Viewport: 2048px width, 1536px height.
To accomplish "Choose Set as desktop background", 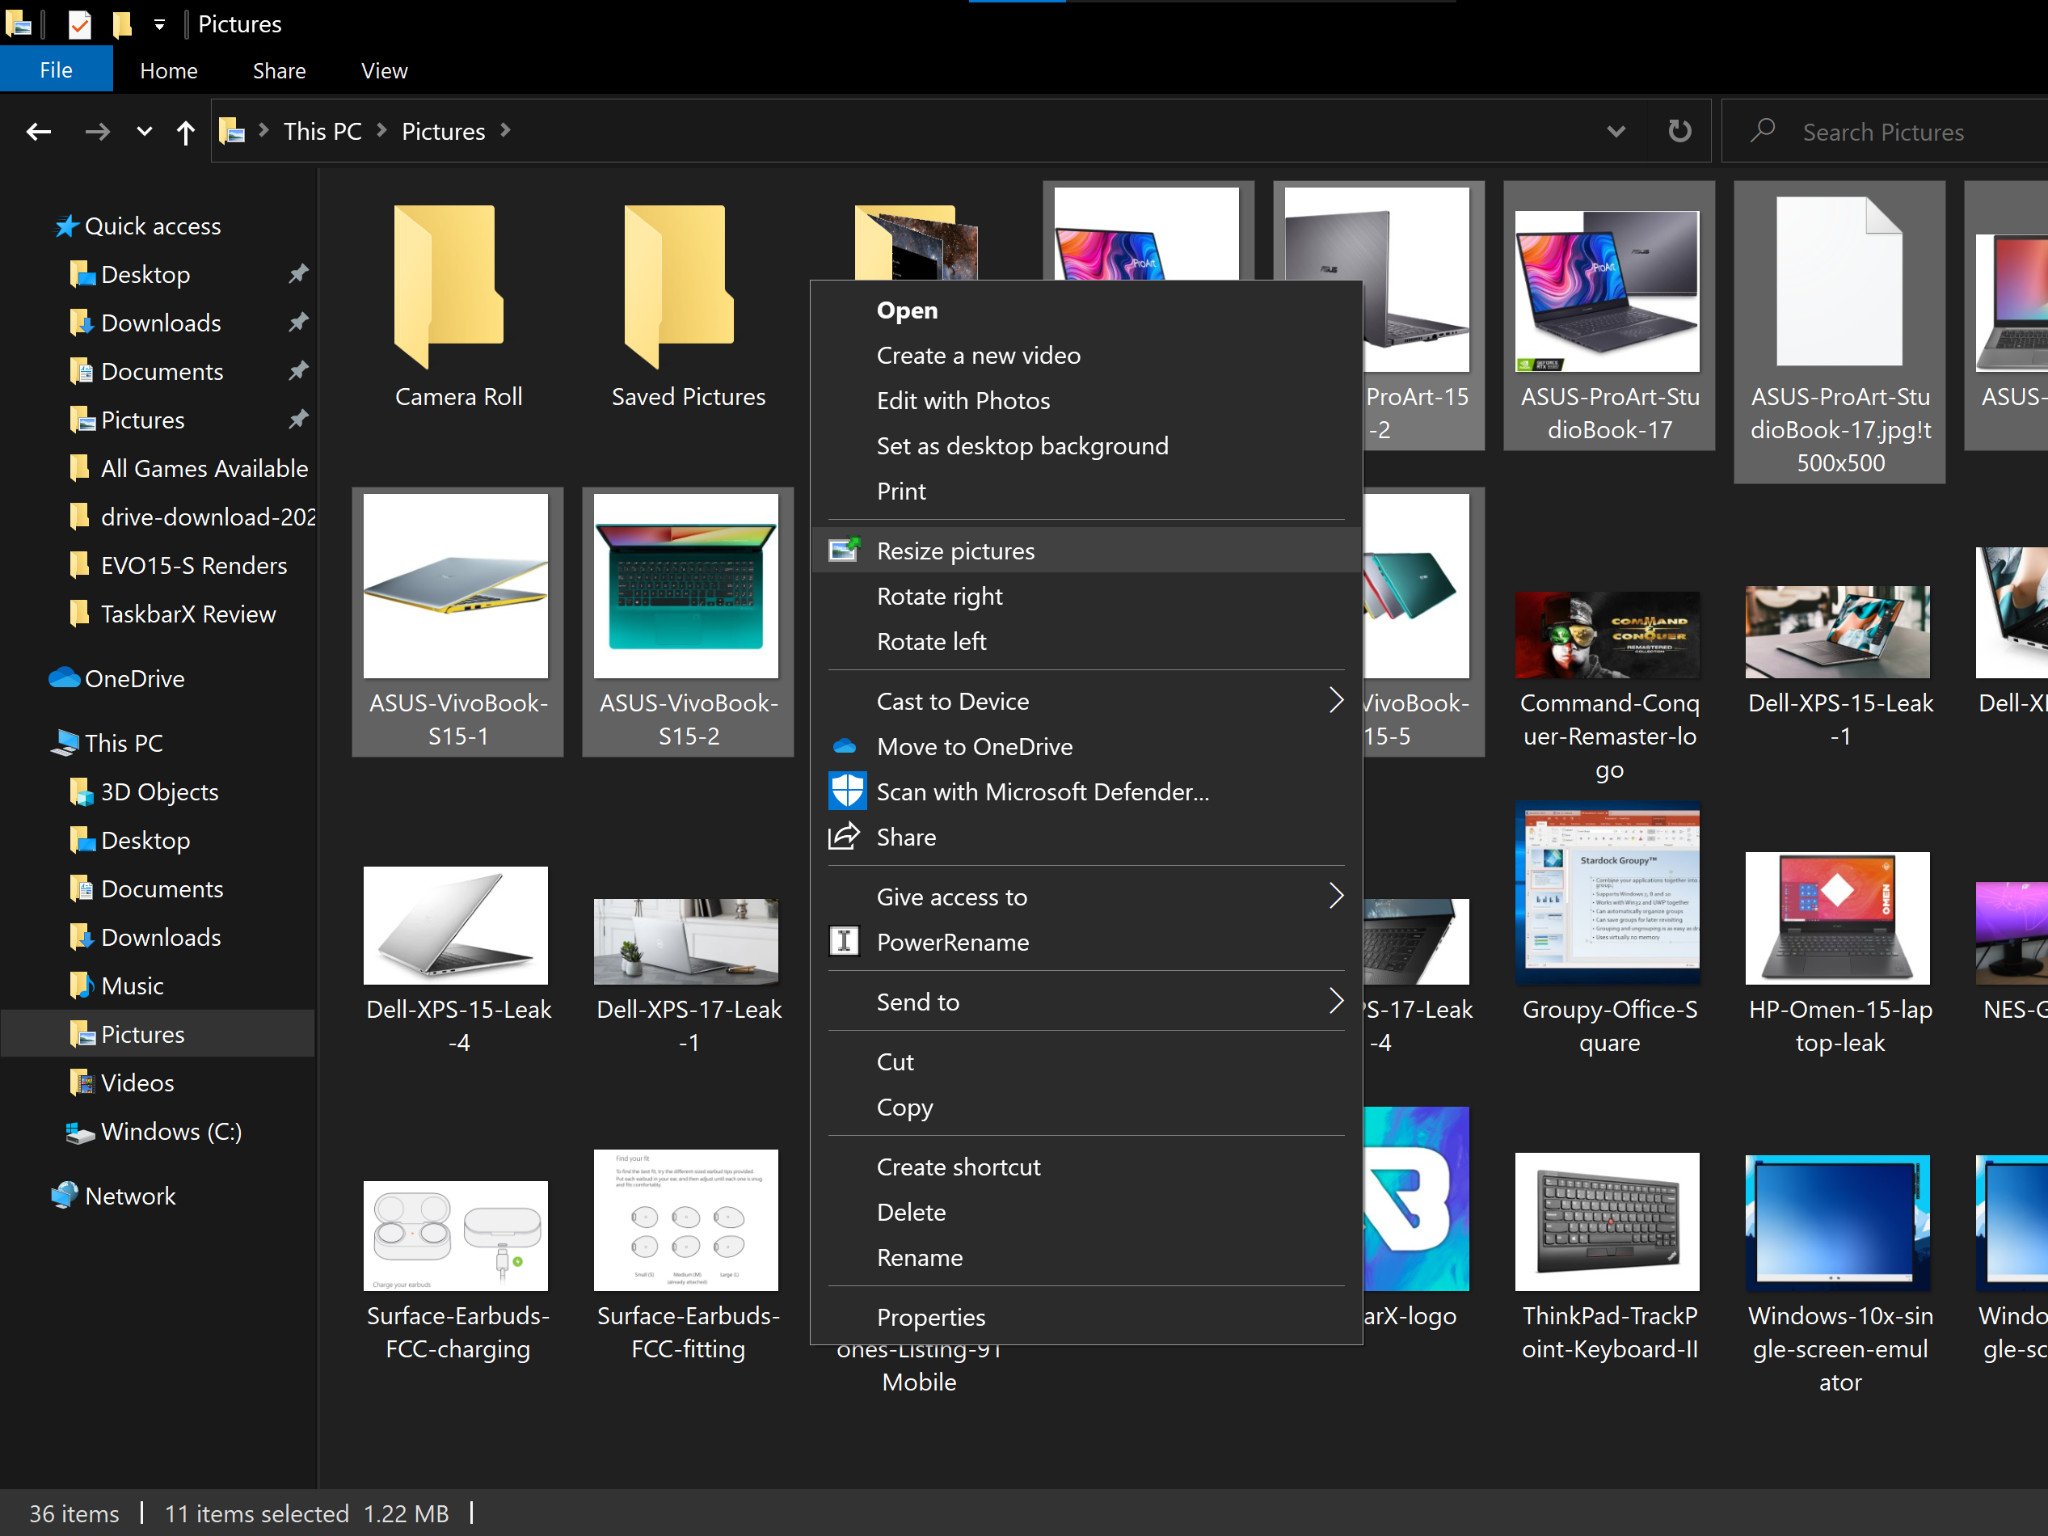I will click(x=1022, y=446).
